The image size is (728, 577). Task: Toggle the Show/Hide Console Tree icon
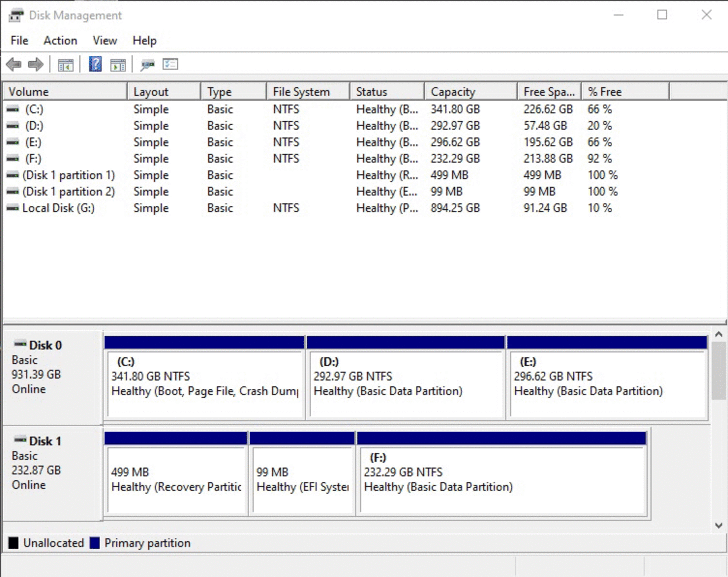point(66,65)
